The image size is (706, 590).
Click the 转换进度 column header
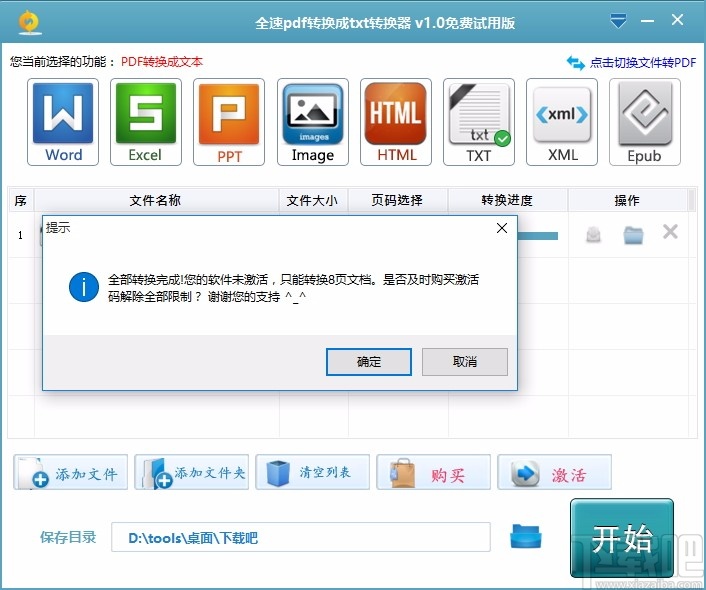coord(508,200)
